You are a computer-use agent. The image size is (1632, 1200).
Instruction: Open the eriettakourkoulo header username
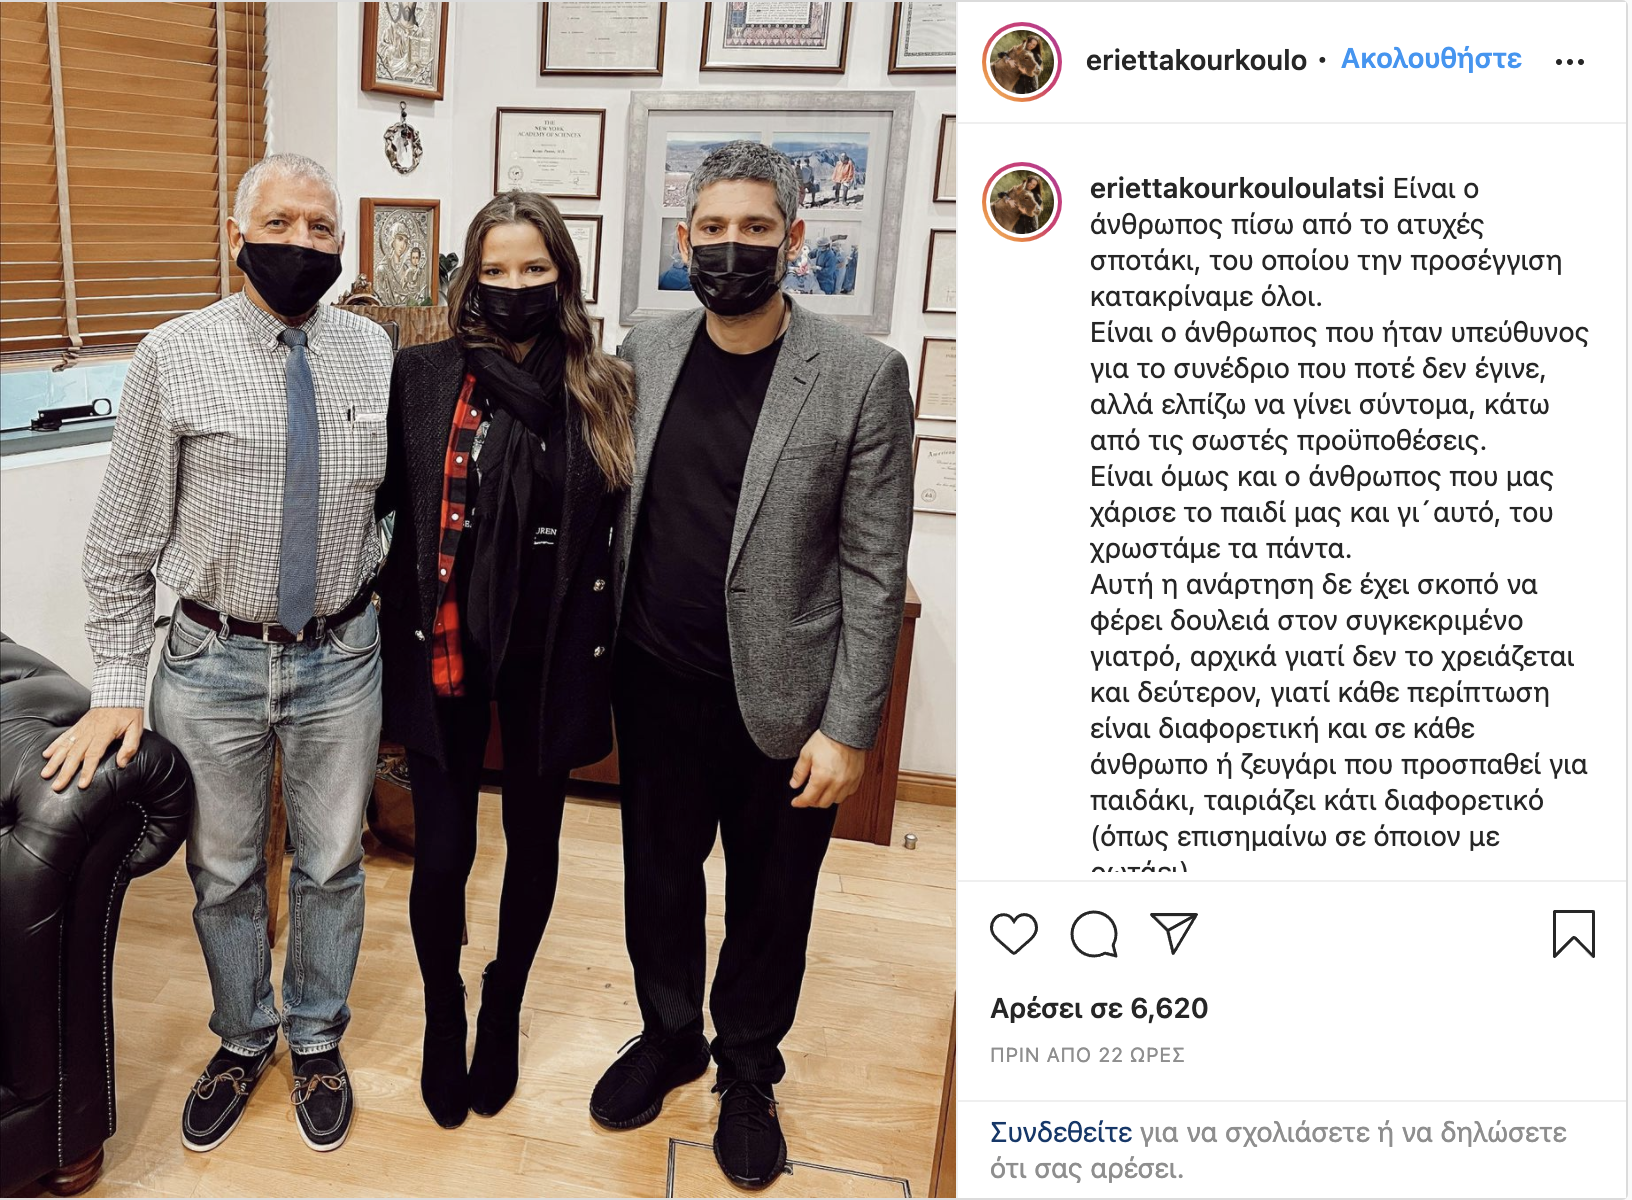click(1196, 60)
